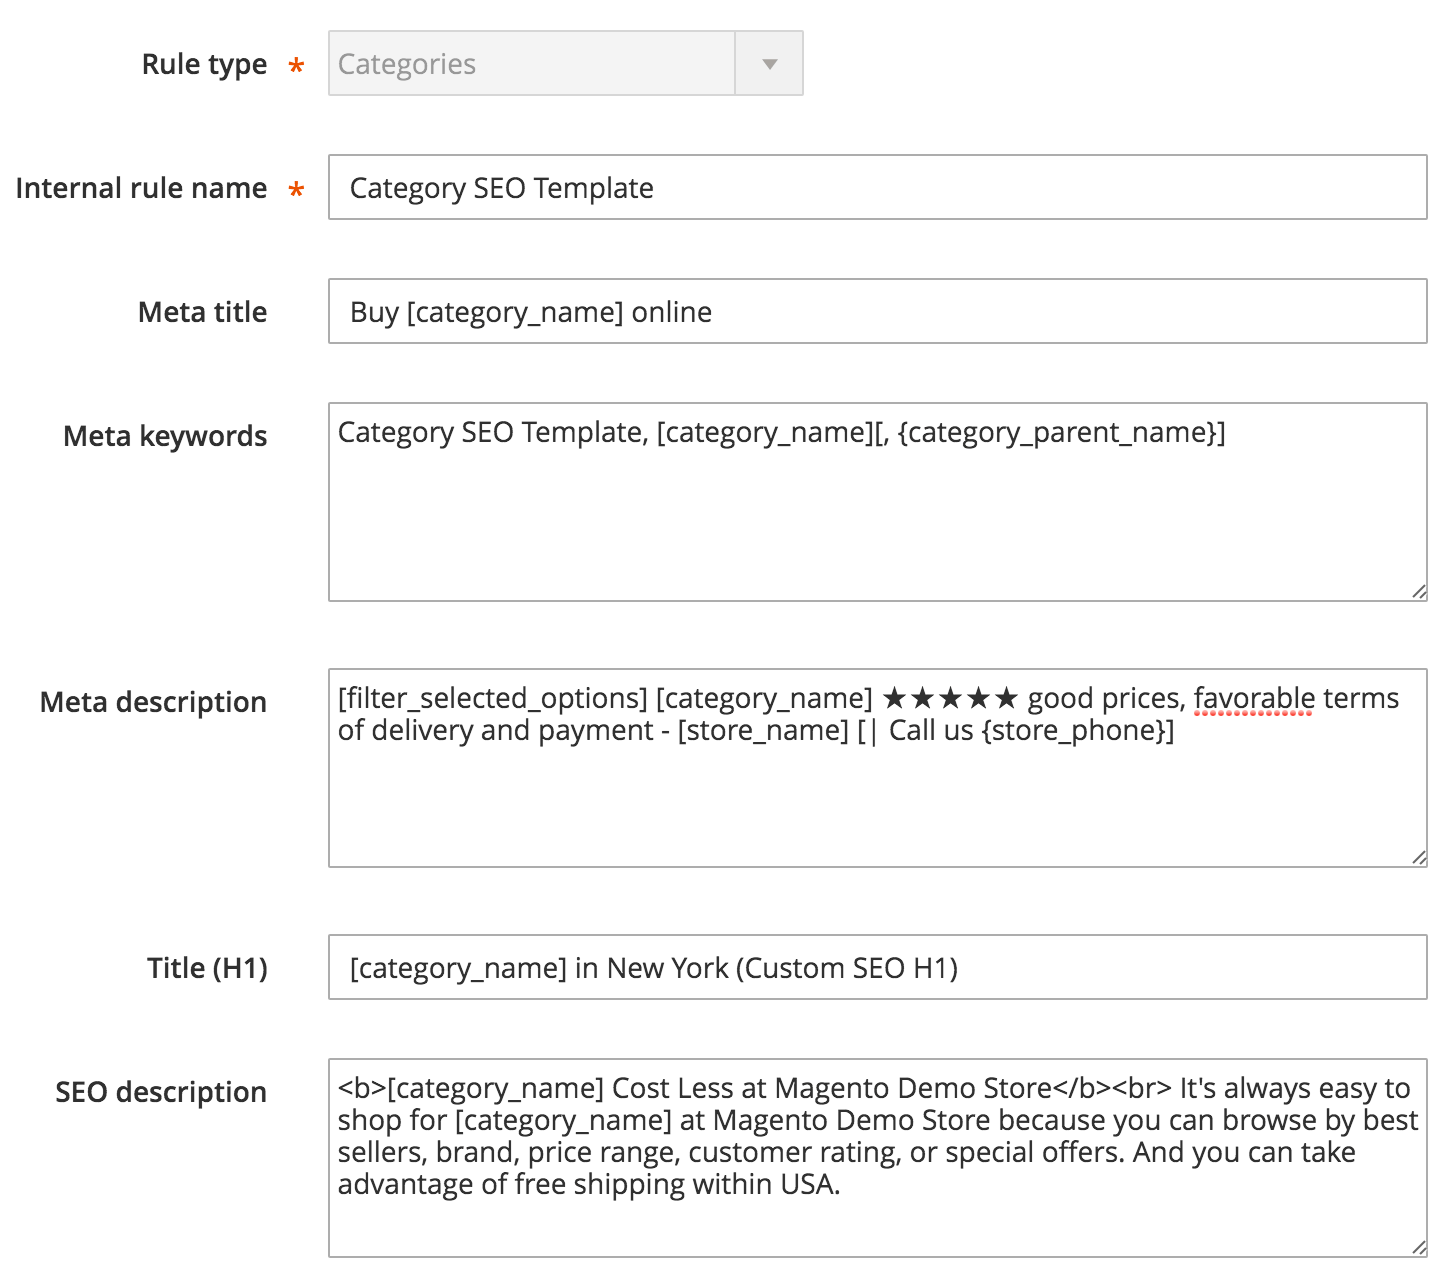Click the Rule type dropdown arrow
Screen dimensions: 1456x1282
[x=769, y=64]
